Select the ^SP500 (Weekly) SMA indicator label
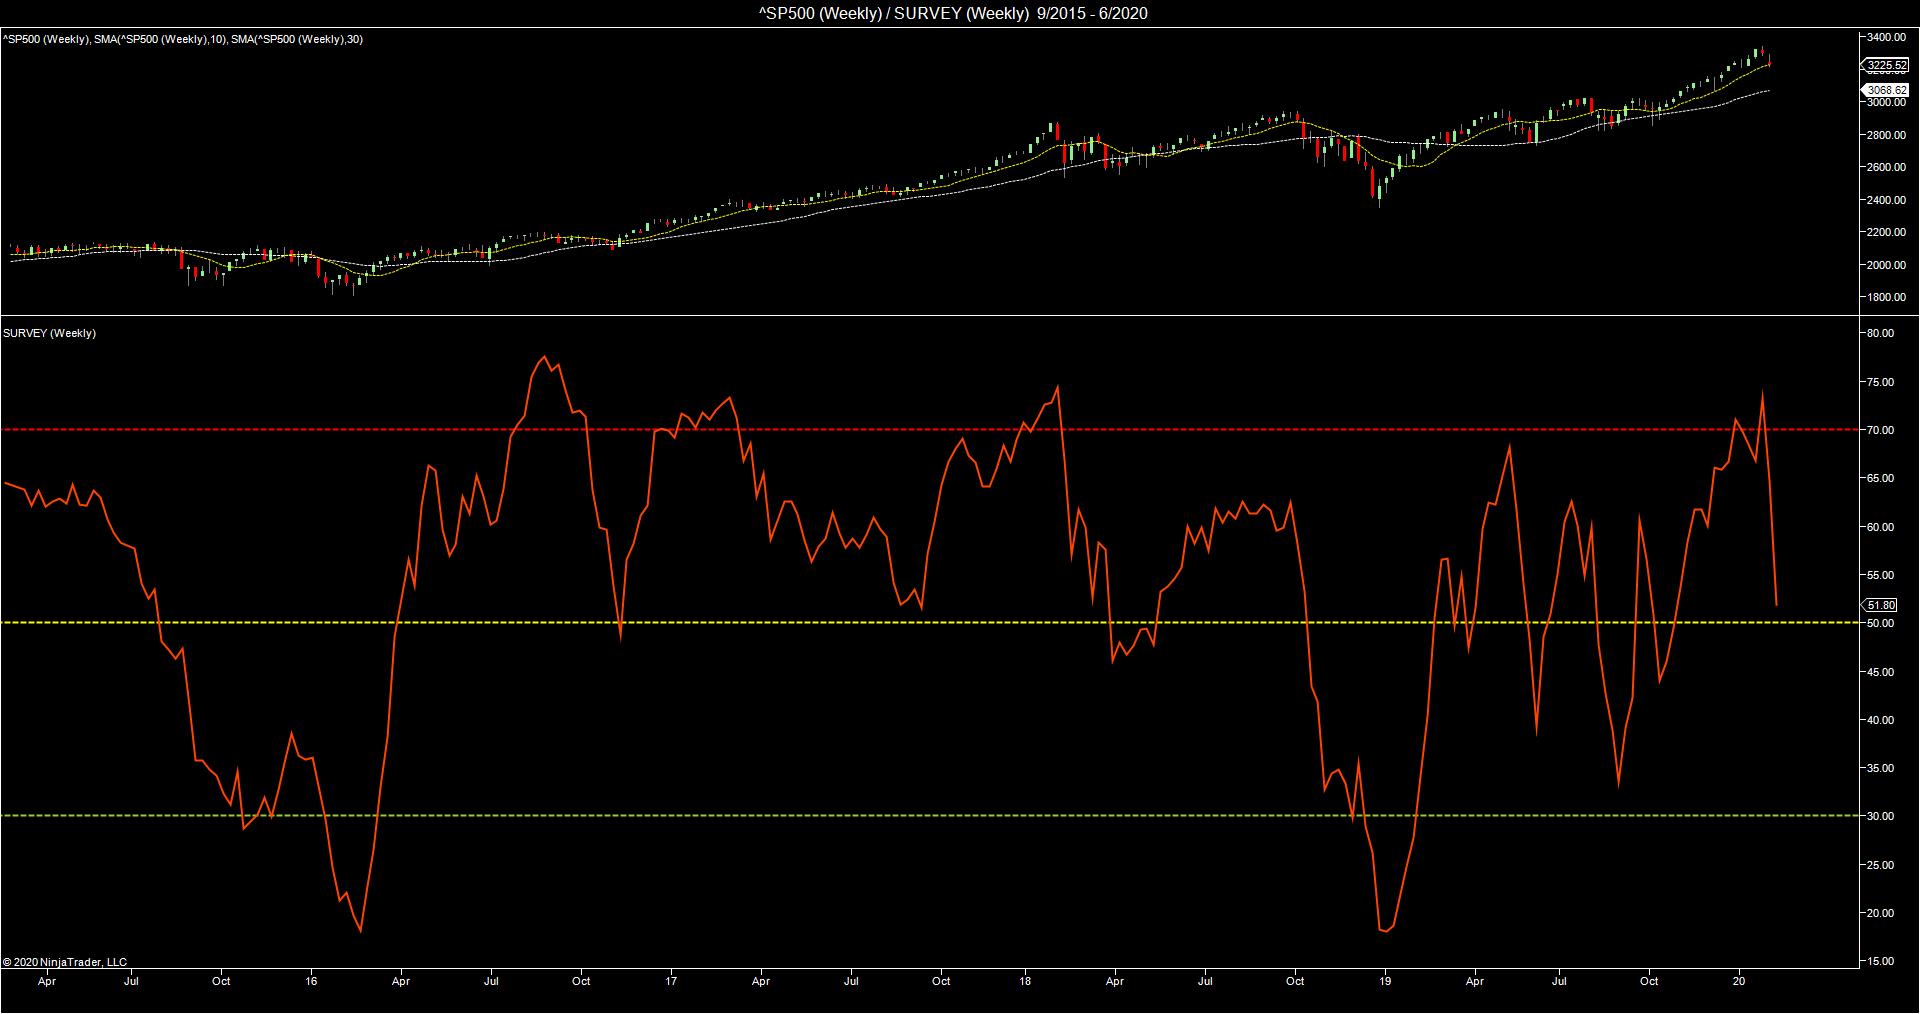The image size is (1920, 1014). tap(183, 39)
